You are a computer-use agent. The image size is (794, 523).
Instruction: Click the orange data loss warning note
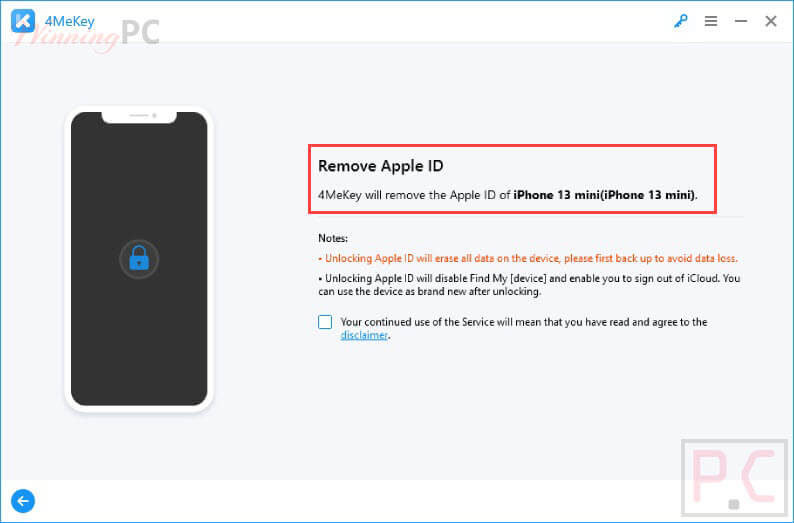tap(528, 258)
